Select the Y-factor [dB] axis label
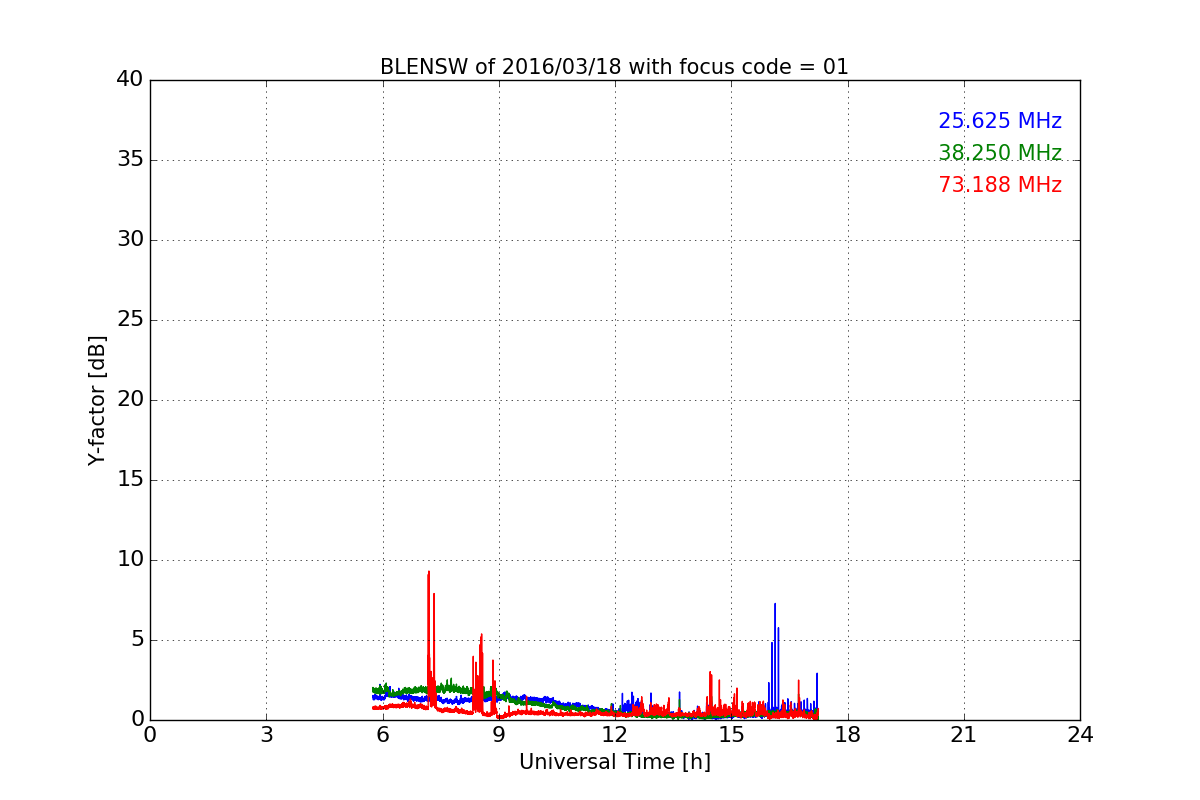The image size is (1200, 800). (97, 400)
